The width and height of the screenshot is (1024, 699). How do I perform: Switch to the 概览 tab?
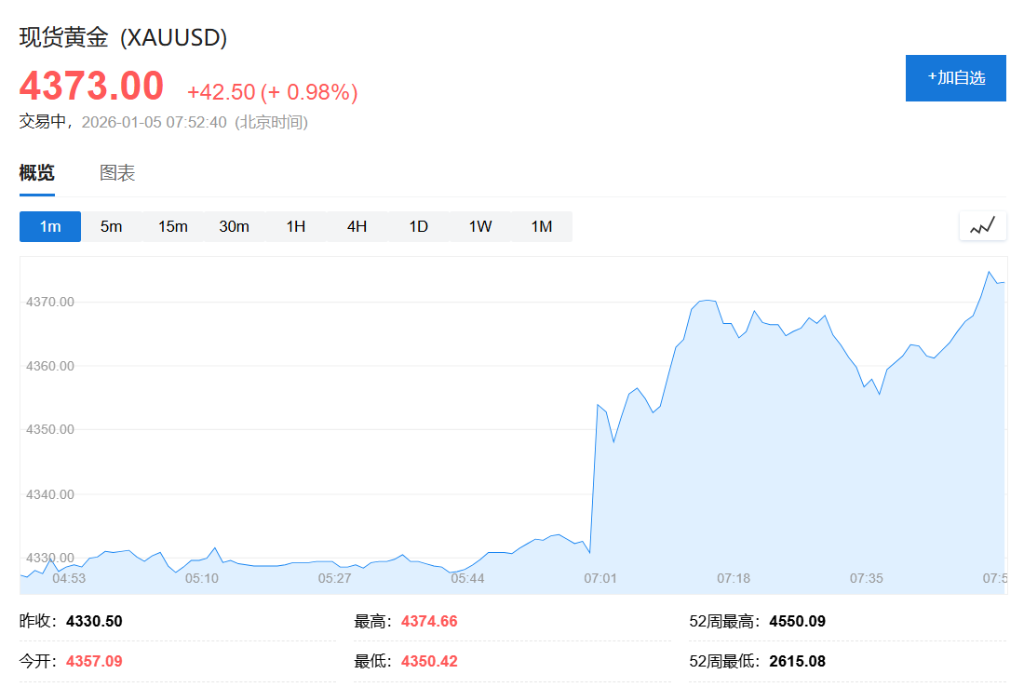[x=37, y=173]
